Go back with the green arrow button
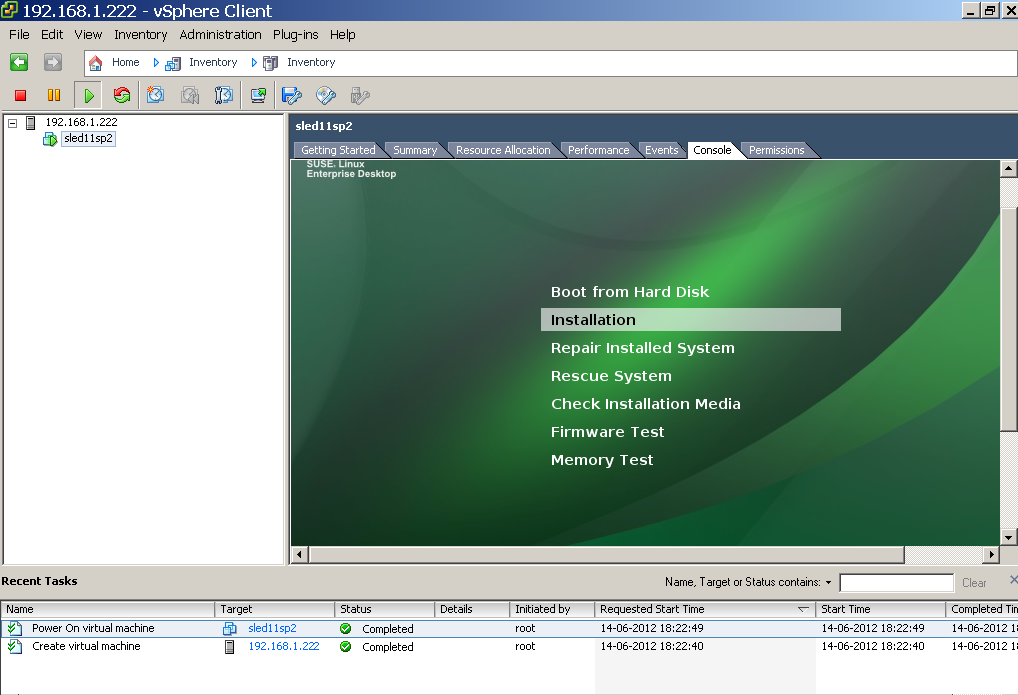The width and height of the screenshot is (1018, 695). pos(19,62)
